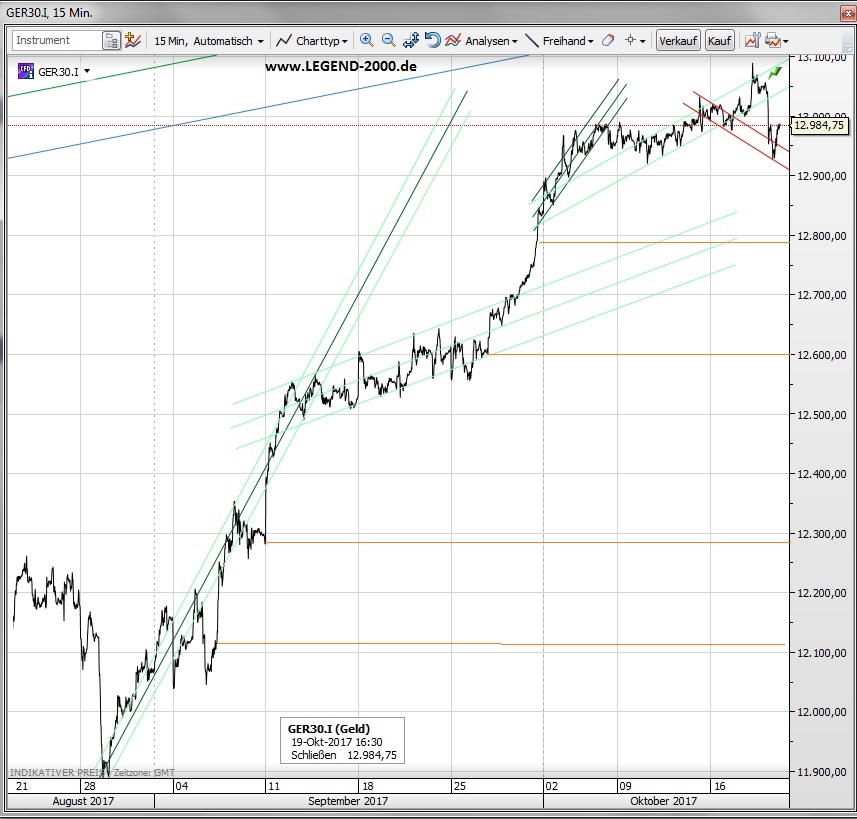Image resolution: width=857 pixels, height=819 pixels.
Task: Click the 12.300,00 price axis label
Action: point(821,534)
